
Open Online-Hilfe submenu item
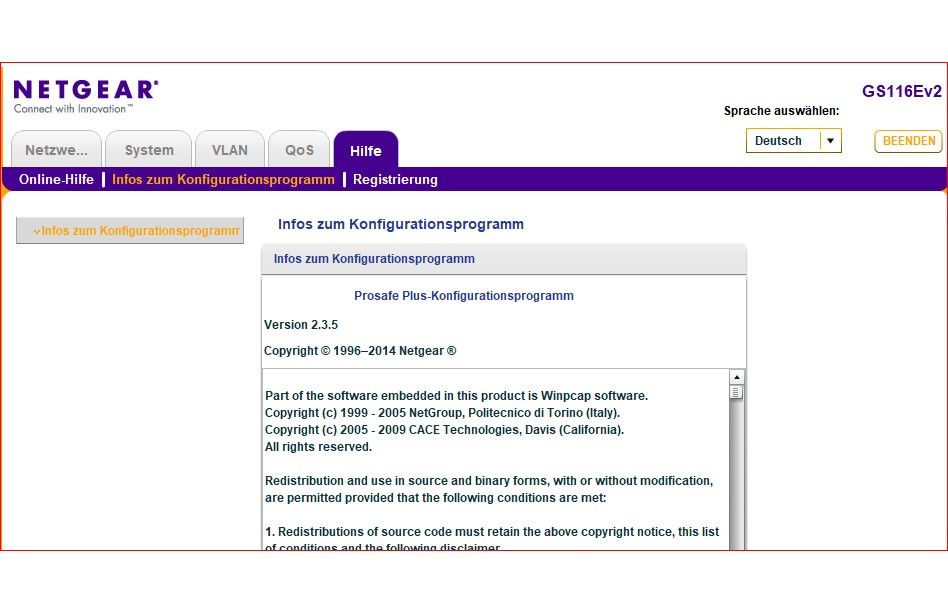point(56,180)
